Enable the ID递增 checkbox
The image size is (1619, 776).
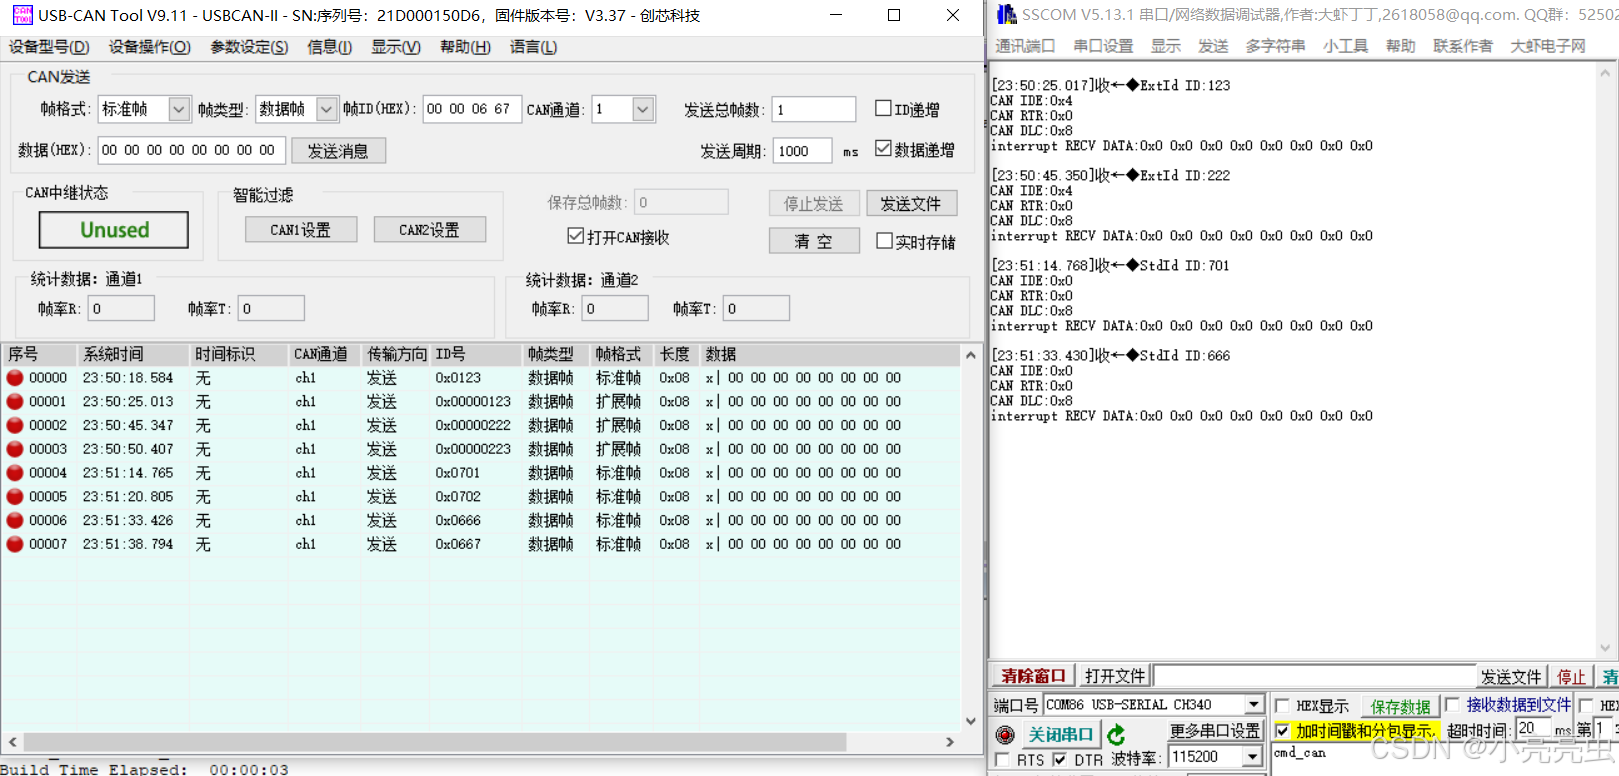click(883, 108)
